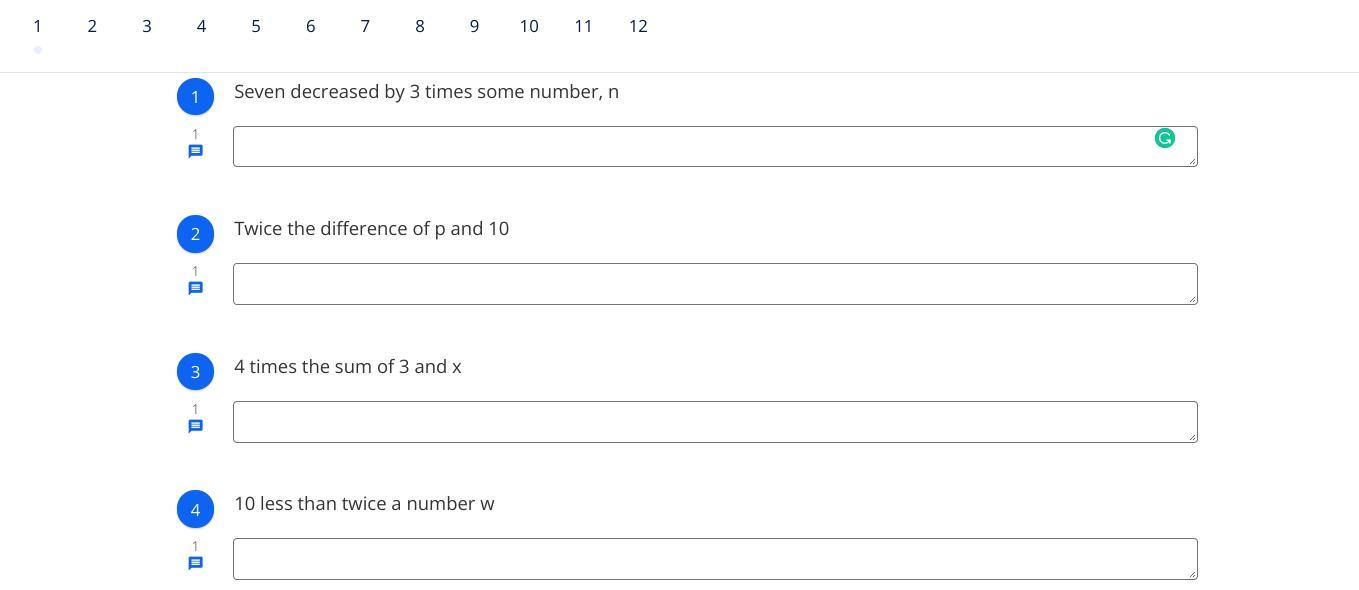Screen dimensions: 1359x590
Task: Open the comment icon under question 1
Action: click(x=196, y=152)
